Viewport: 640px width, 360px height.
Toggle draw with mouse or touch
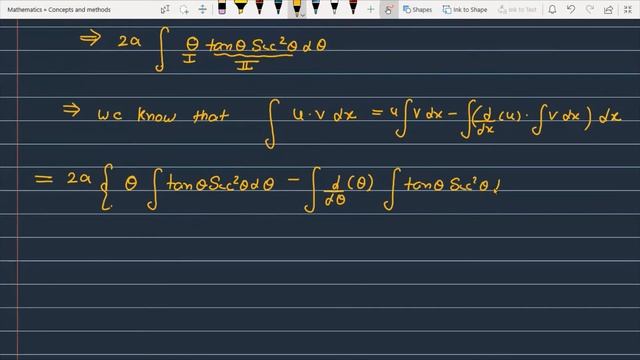click(x=389, y=9)
